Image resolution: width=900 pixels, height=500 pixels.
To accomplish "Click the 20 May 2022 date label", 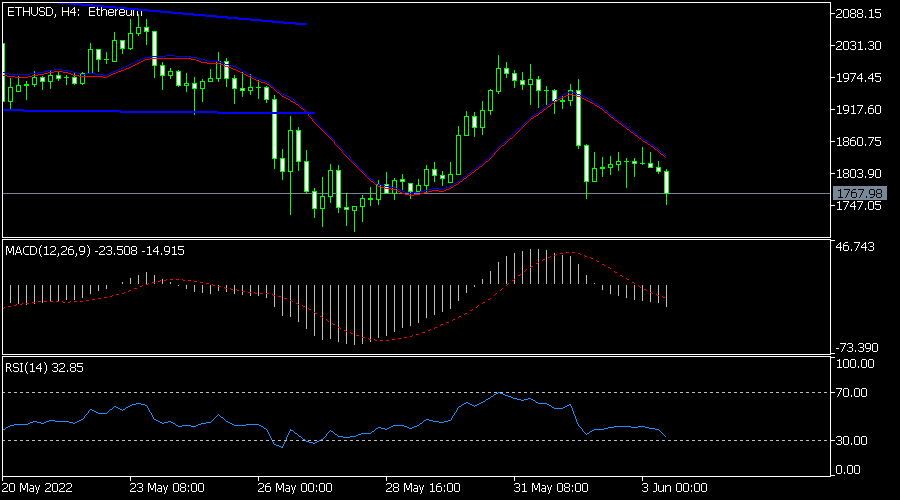I will pyautogui.click(x=37, y=488).
